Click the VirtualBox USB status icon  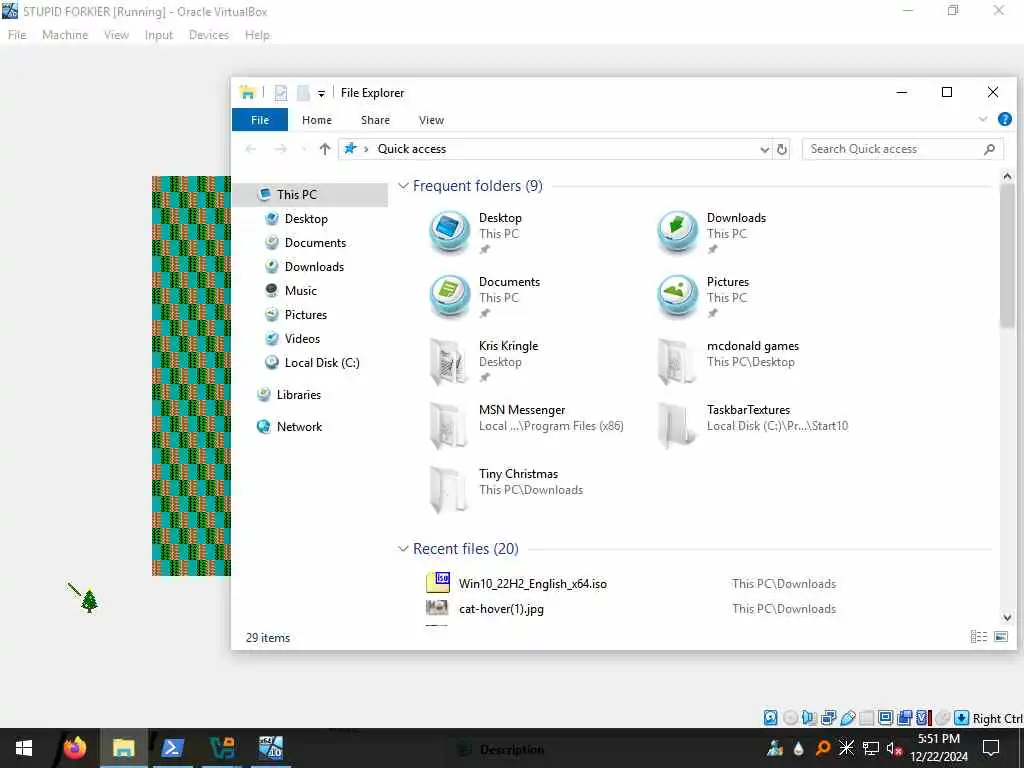coord(848,718)
